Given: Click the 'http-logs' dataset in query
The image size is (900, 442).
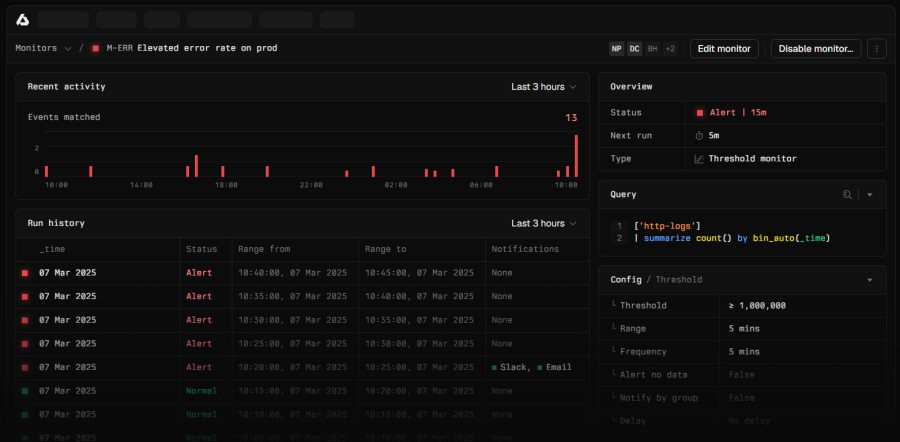Looking at the screenshot, I should [x=669, y=226].
